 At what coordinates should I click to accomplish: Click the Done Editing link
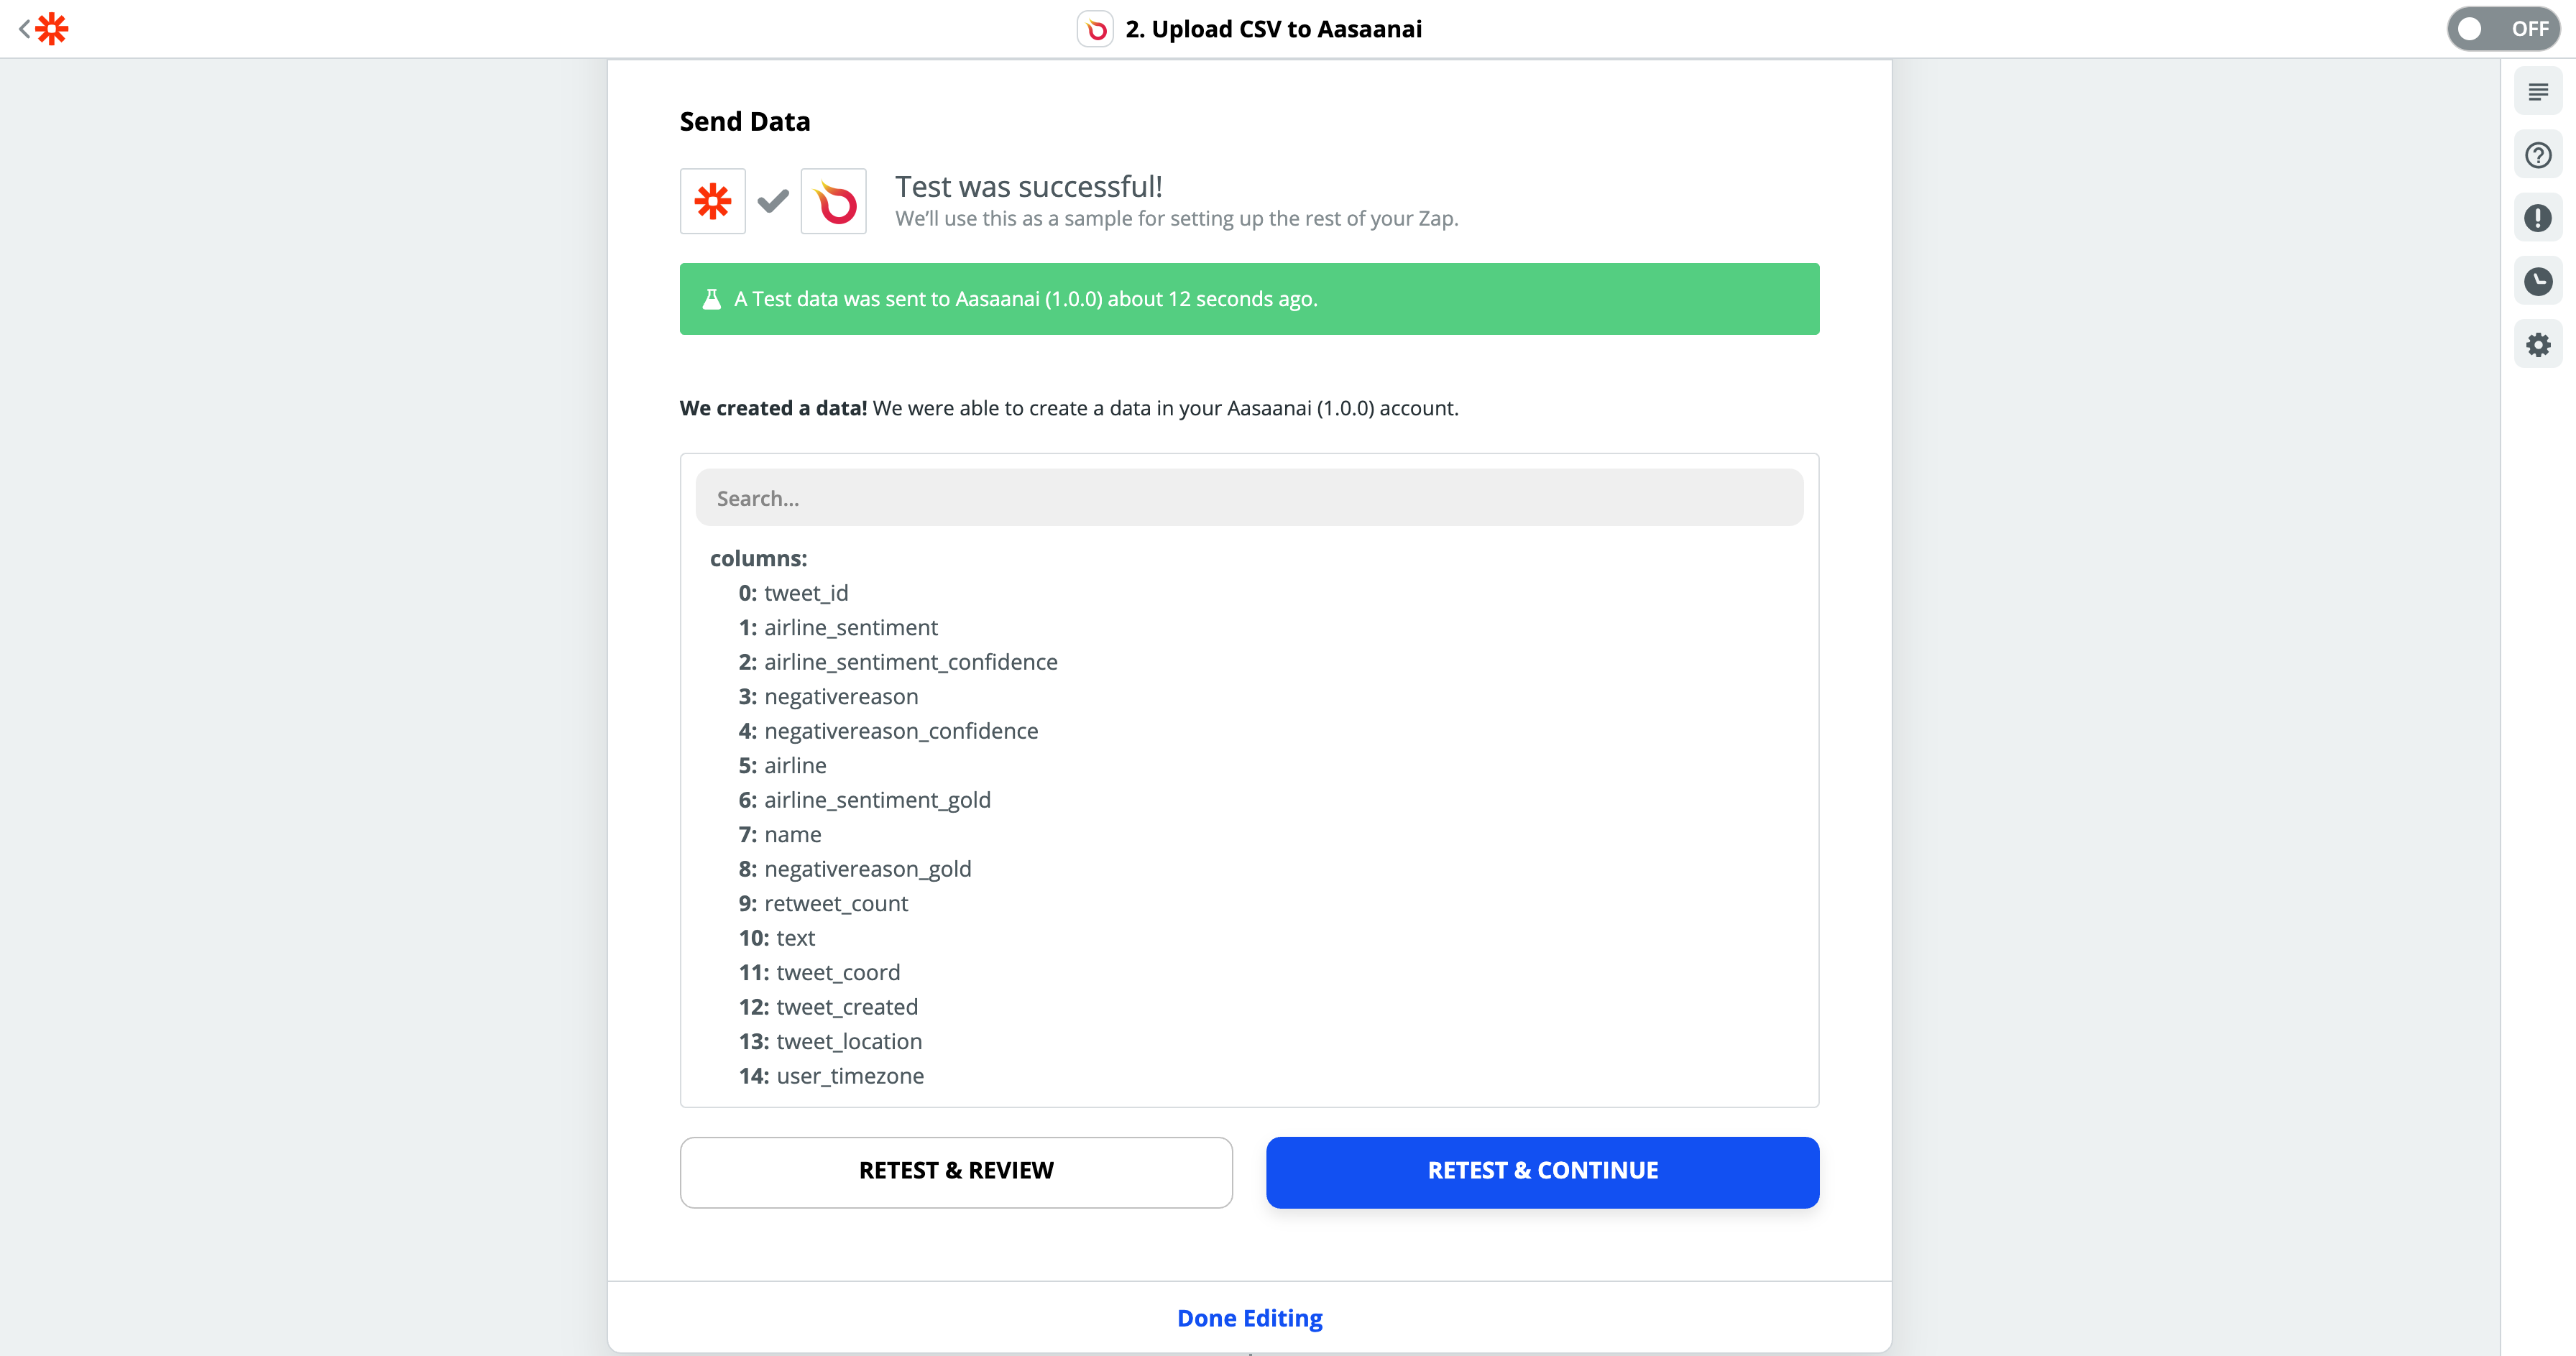point(1249,1318)
